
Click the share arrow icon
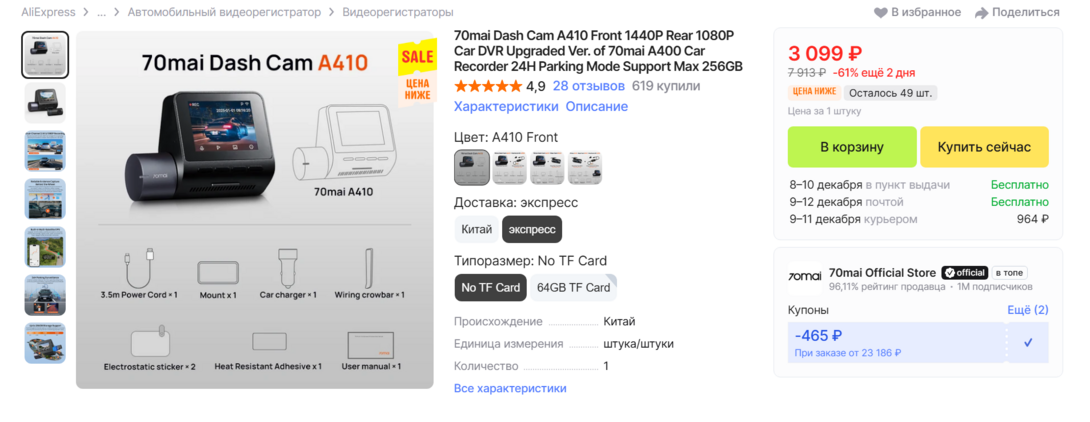981,13
